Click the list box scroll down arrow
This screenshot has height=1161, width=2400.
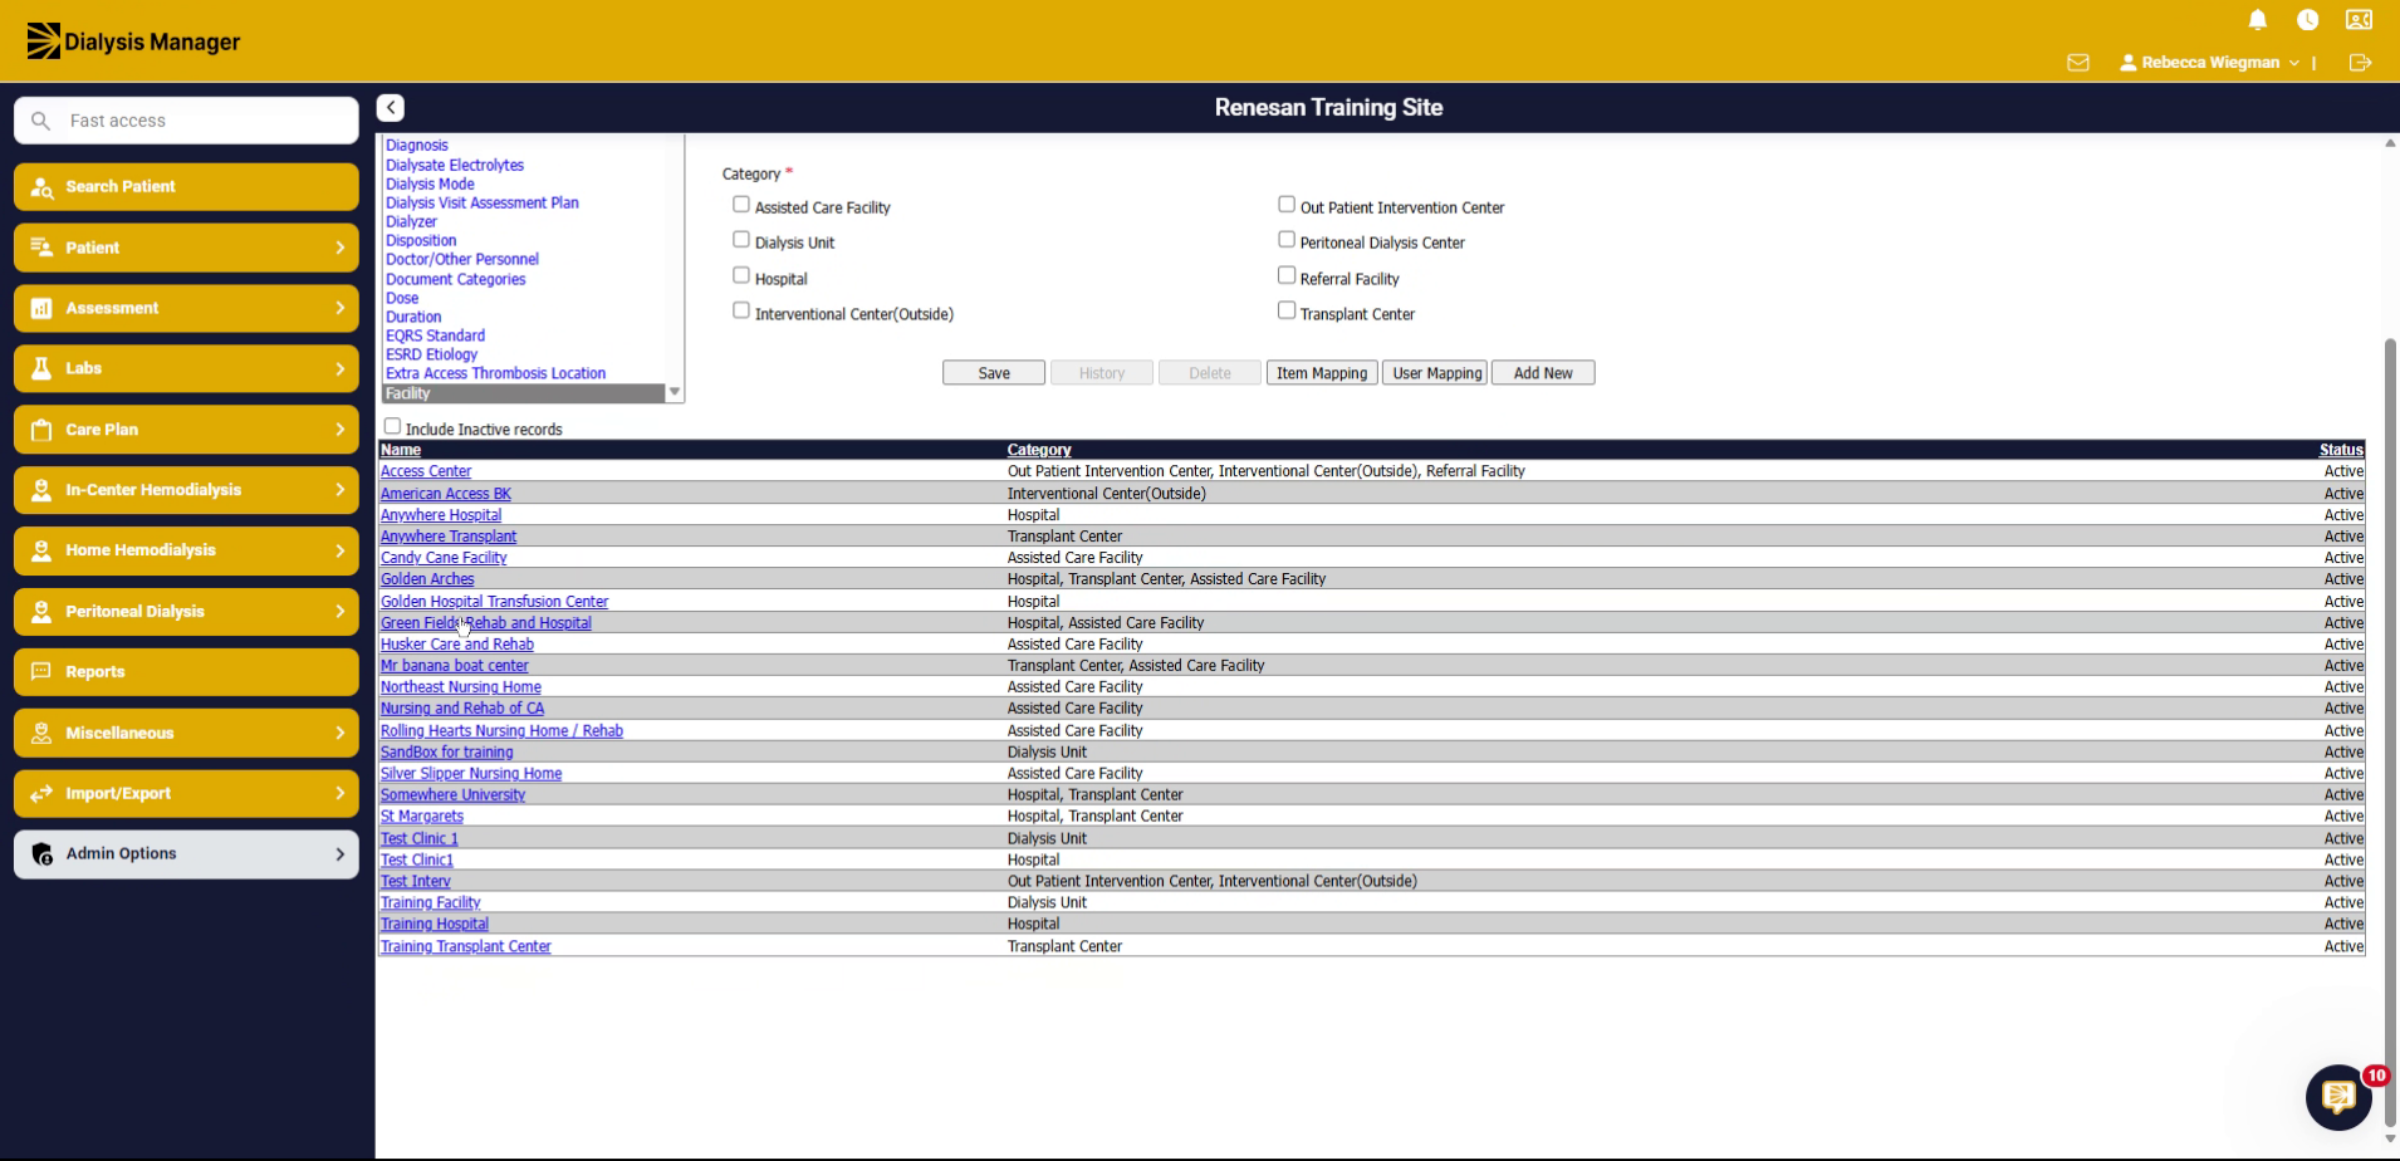(x=675, y=392)
